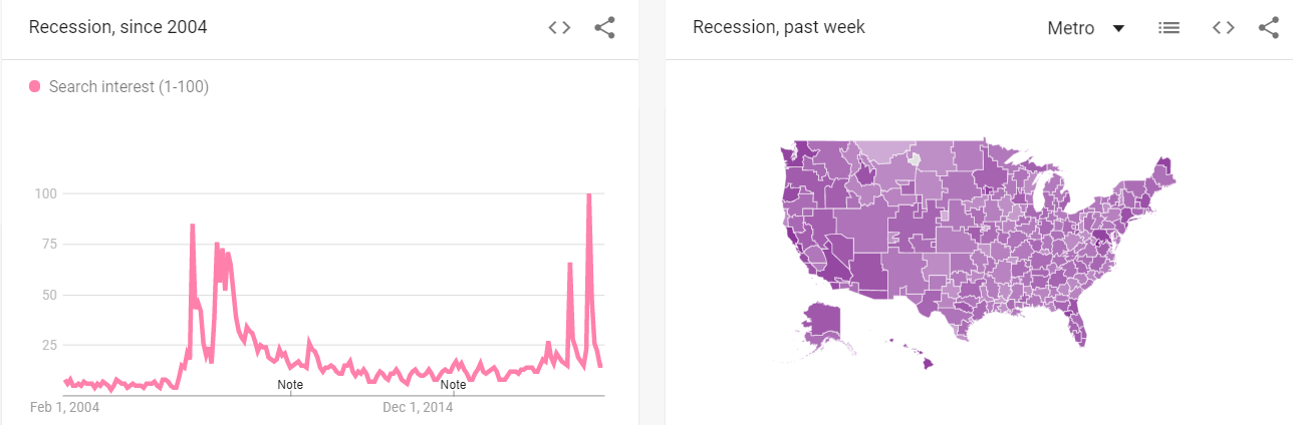Viewport: 1293px width, 425px height.
Task: Open embed code for the past week map
Action: click(x=1223, y=28)
